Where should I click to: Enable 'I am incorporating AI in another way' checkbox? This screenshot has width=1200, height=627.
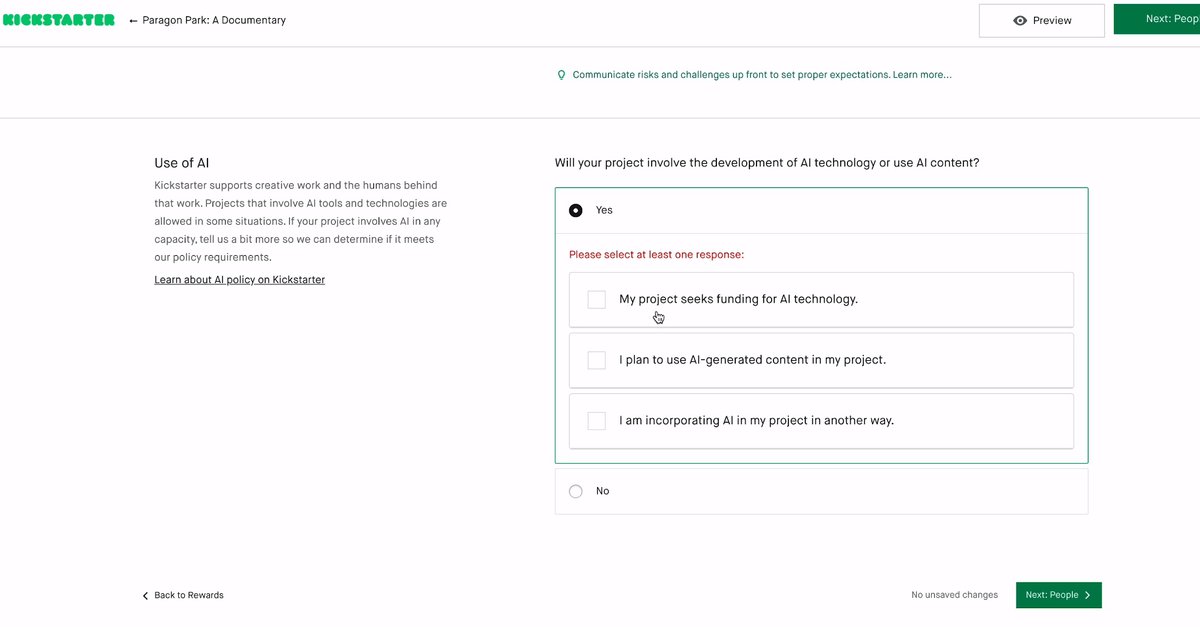[597, 421]
